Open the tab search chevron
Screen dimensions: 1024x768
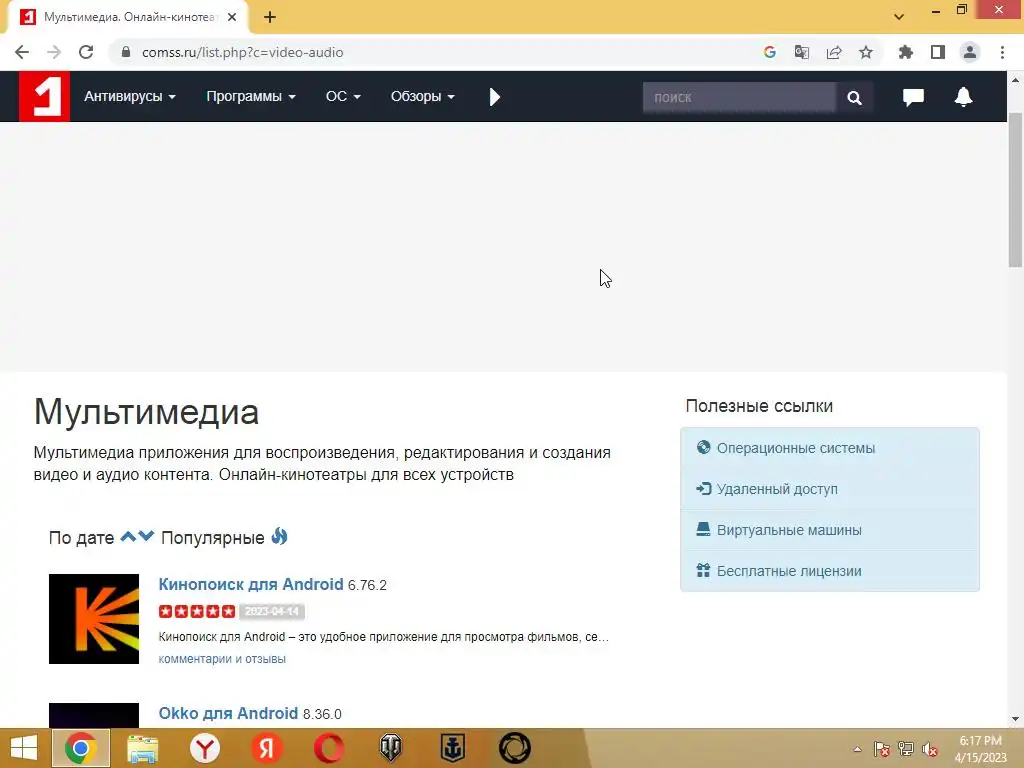click(x=899, y=17)
